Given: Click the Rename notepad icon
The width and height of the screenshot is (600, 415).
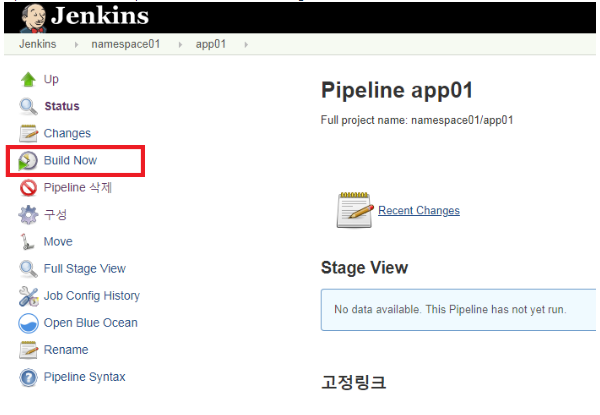Looking at the screenshot, I should (28, 350).
